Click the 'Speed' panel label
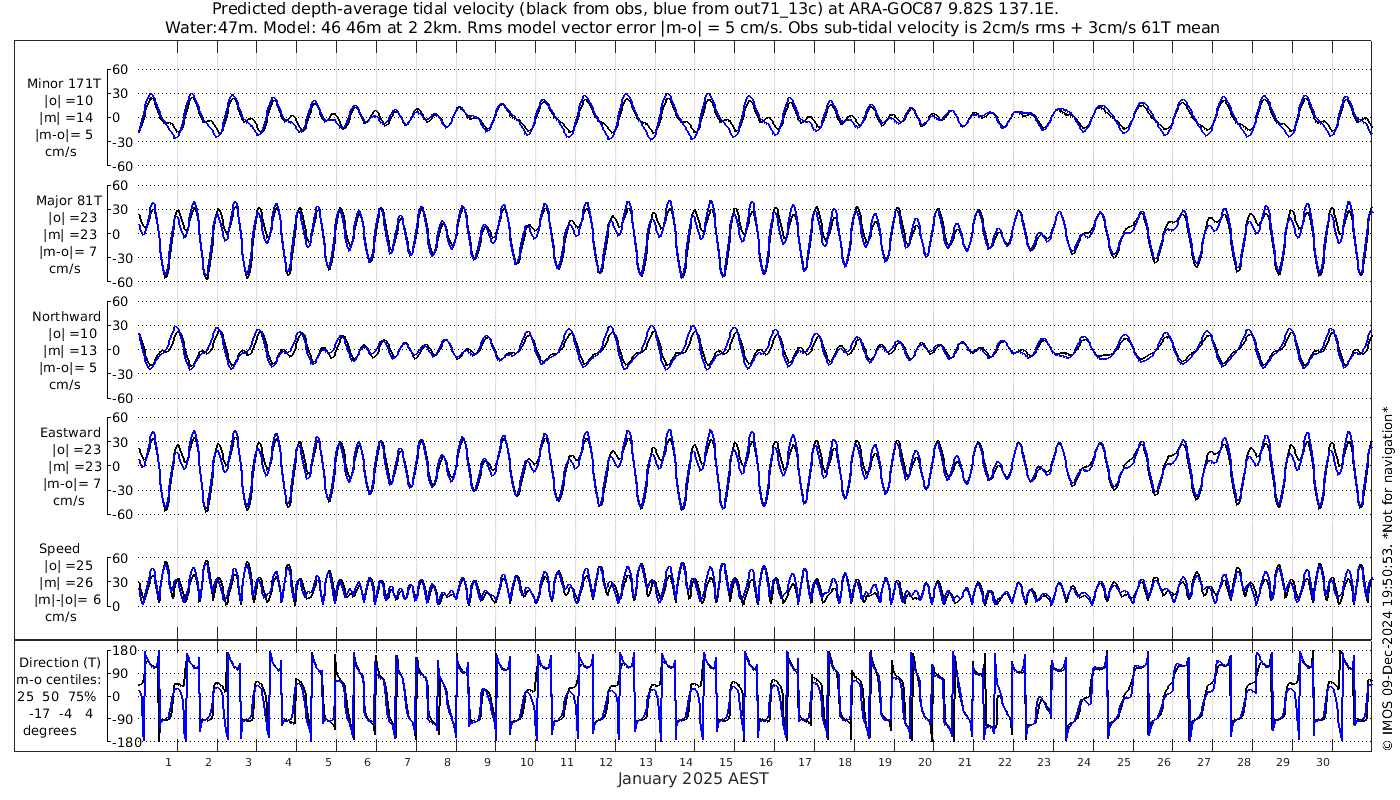 [x=60, y=549]
